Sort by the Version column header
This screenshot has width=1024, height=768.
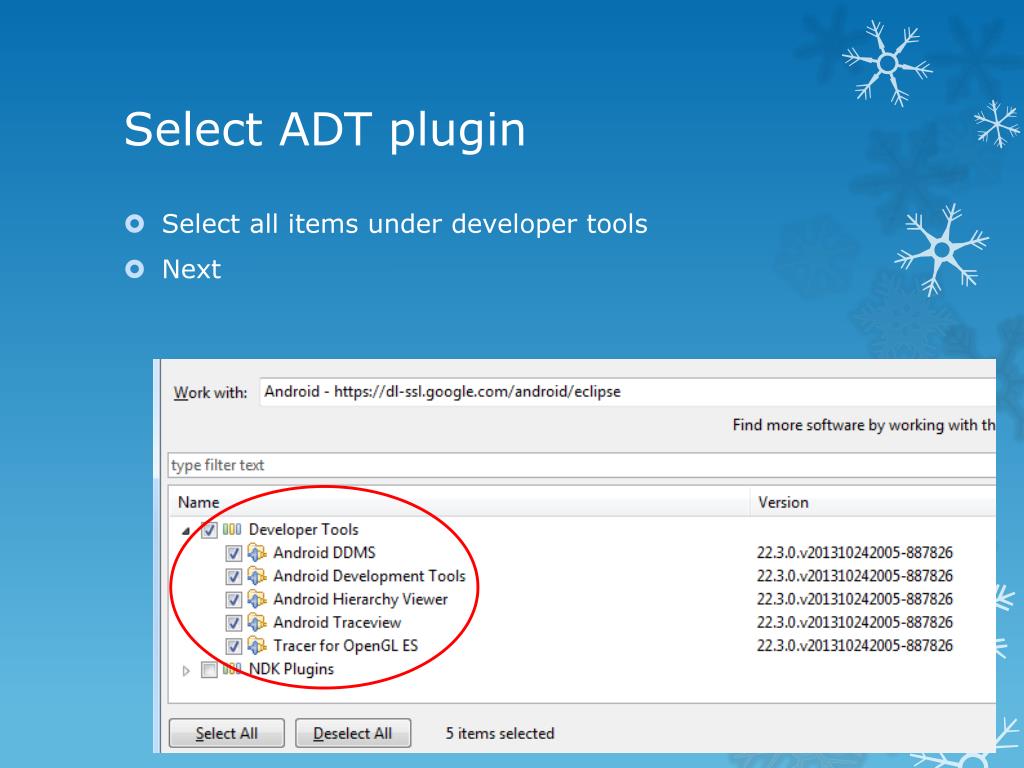873,502
